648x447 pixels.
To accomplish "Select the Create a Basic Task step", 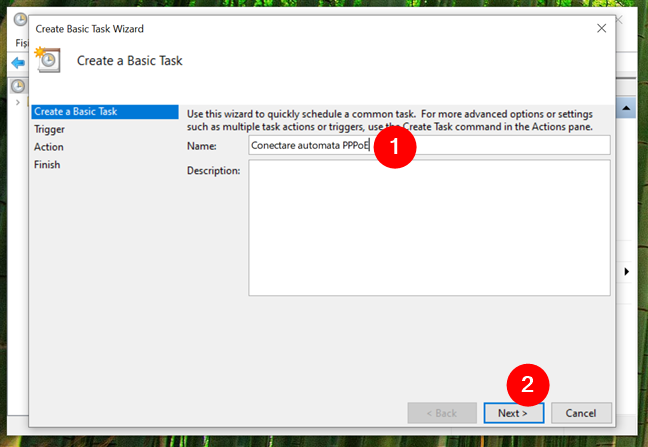I will tap(105, 112).
